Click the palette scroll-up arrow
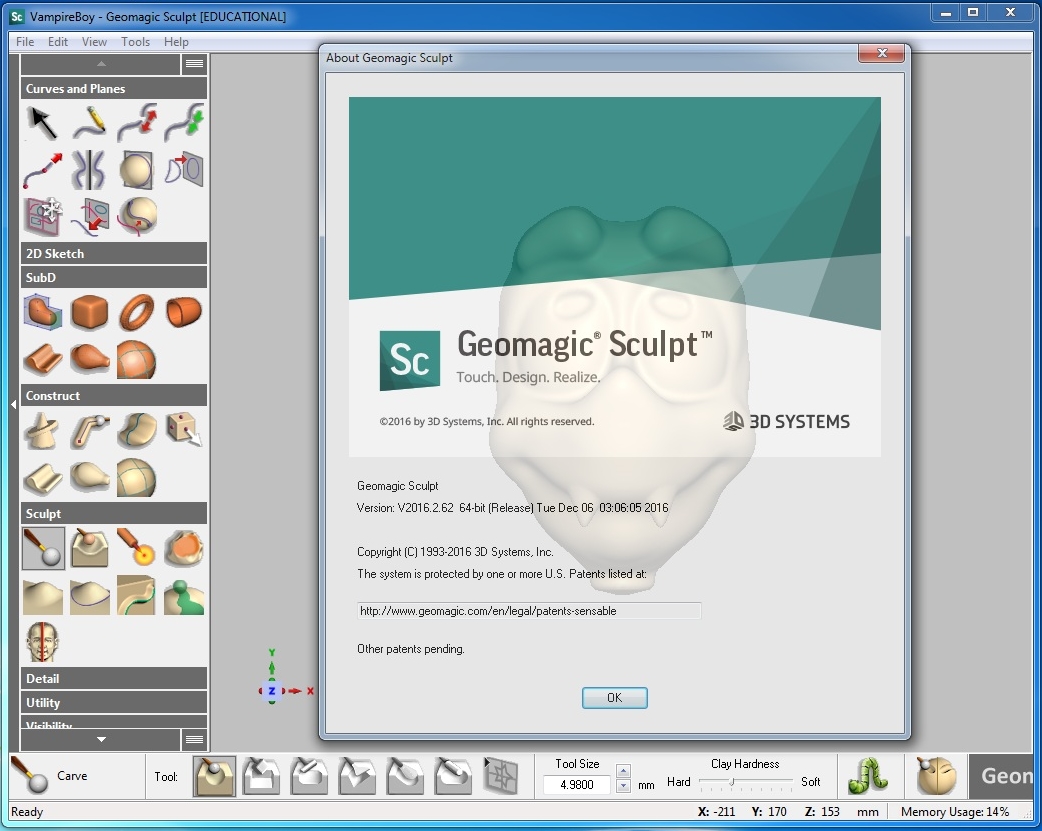Viewport: 1042px width, 831px height. coord(101,64)
